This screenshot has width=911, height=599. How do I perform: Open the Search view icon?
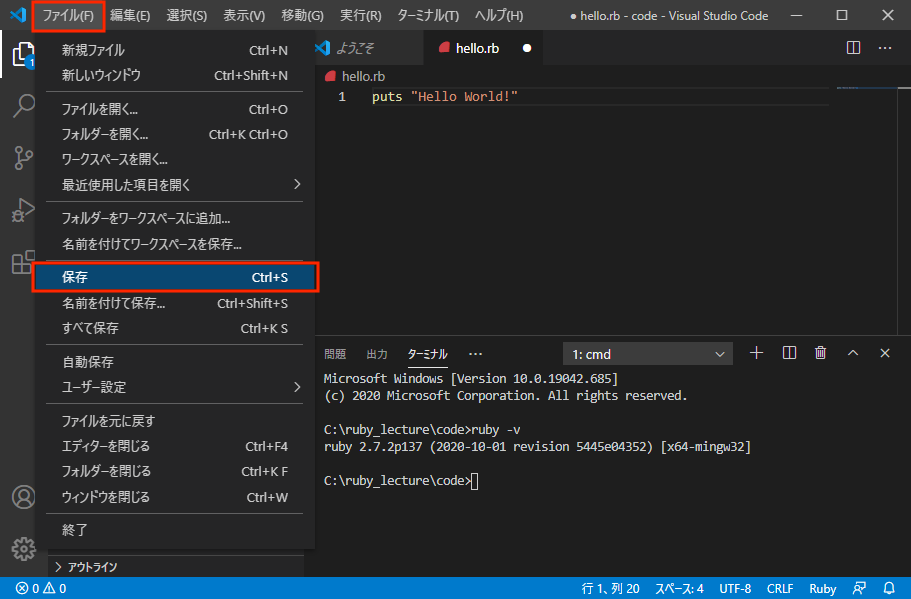[23, 106]
